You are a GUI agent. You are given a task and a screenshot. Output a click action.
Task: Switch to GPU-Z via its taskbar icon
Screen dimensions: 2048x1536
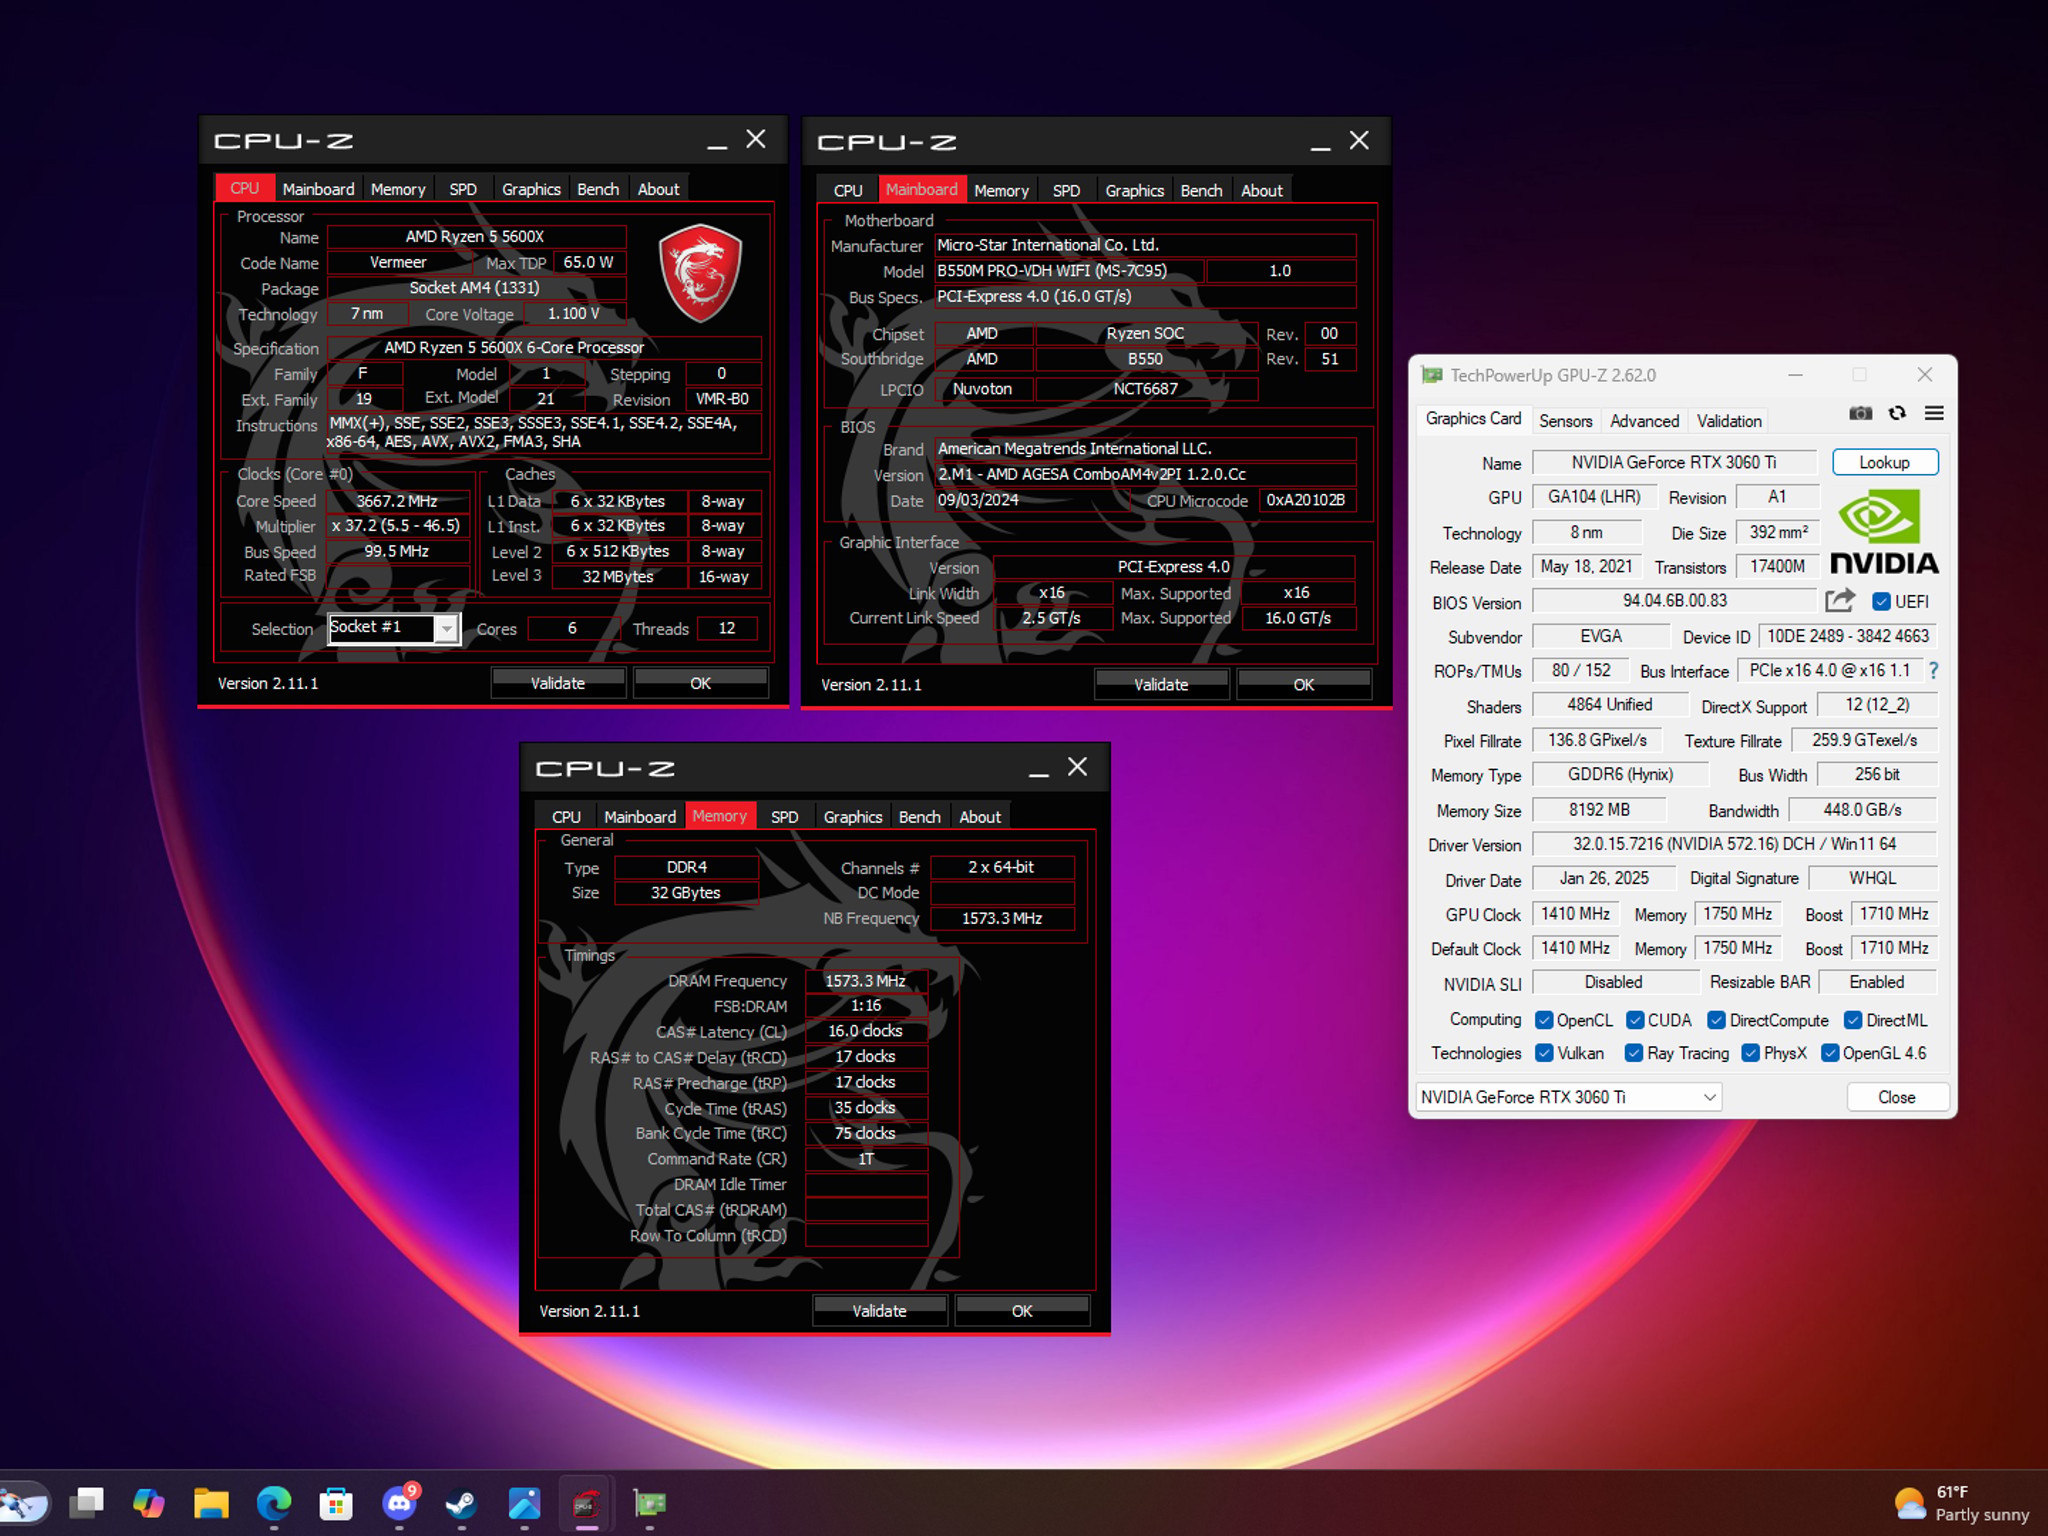[649, 1502]
